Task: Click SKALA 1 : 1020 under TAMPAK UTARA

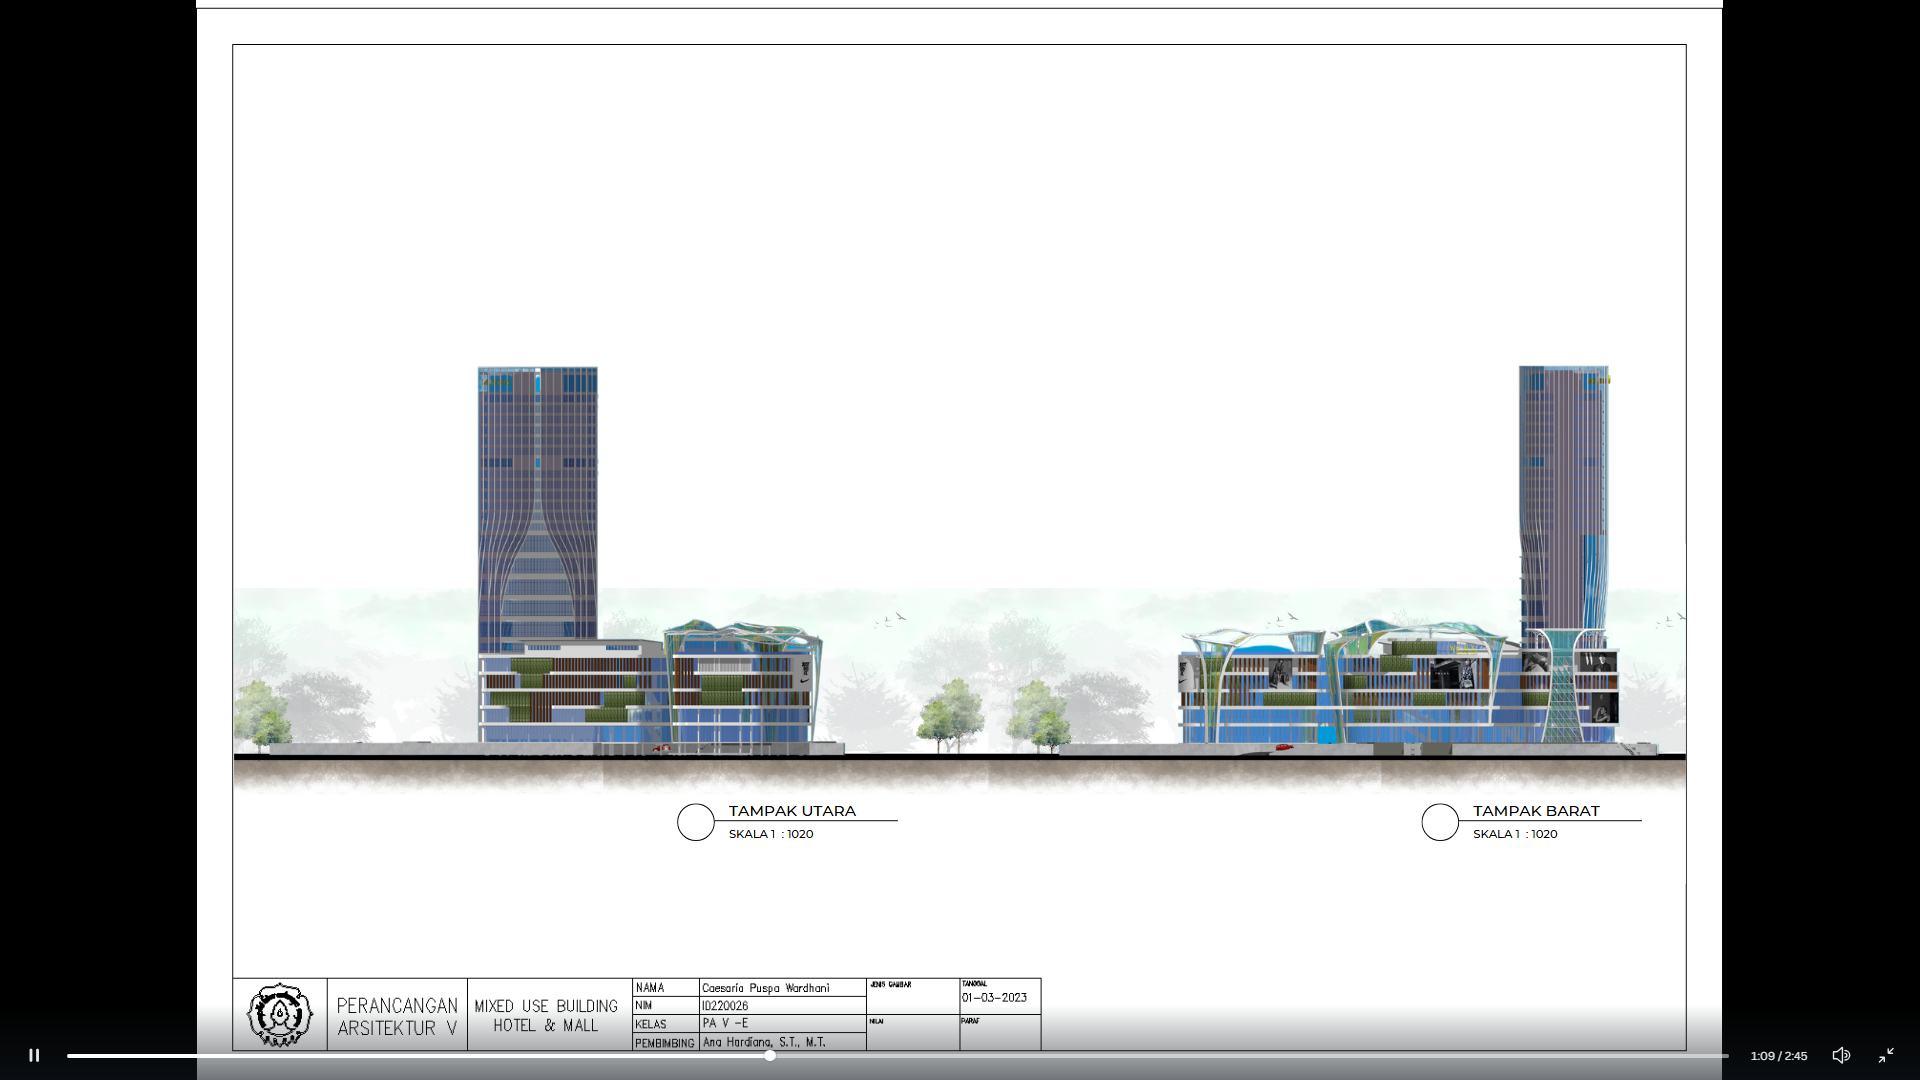Action: [x=771, y=834]
